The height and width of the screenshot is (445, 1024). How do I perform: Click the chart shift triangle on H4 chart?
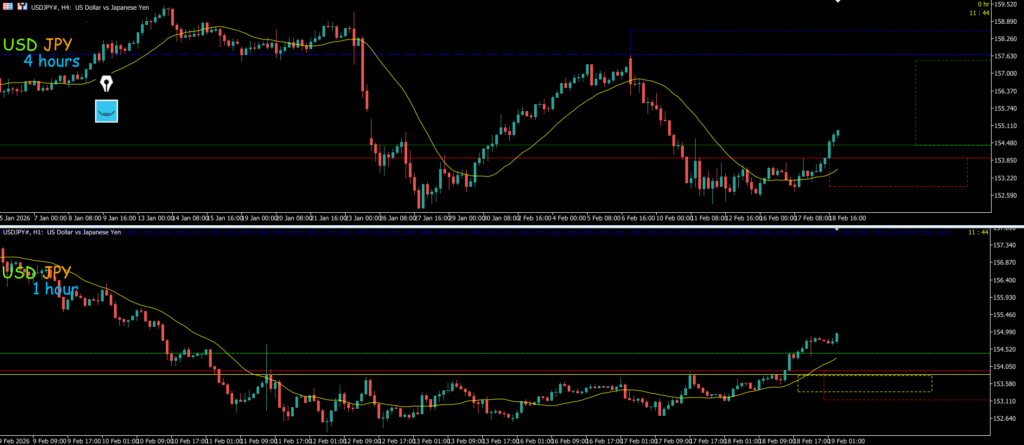point(838,3)
